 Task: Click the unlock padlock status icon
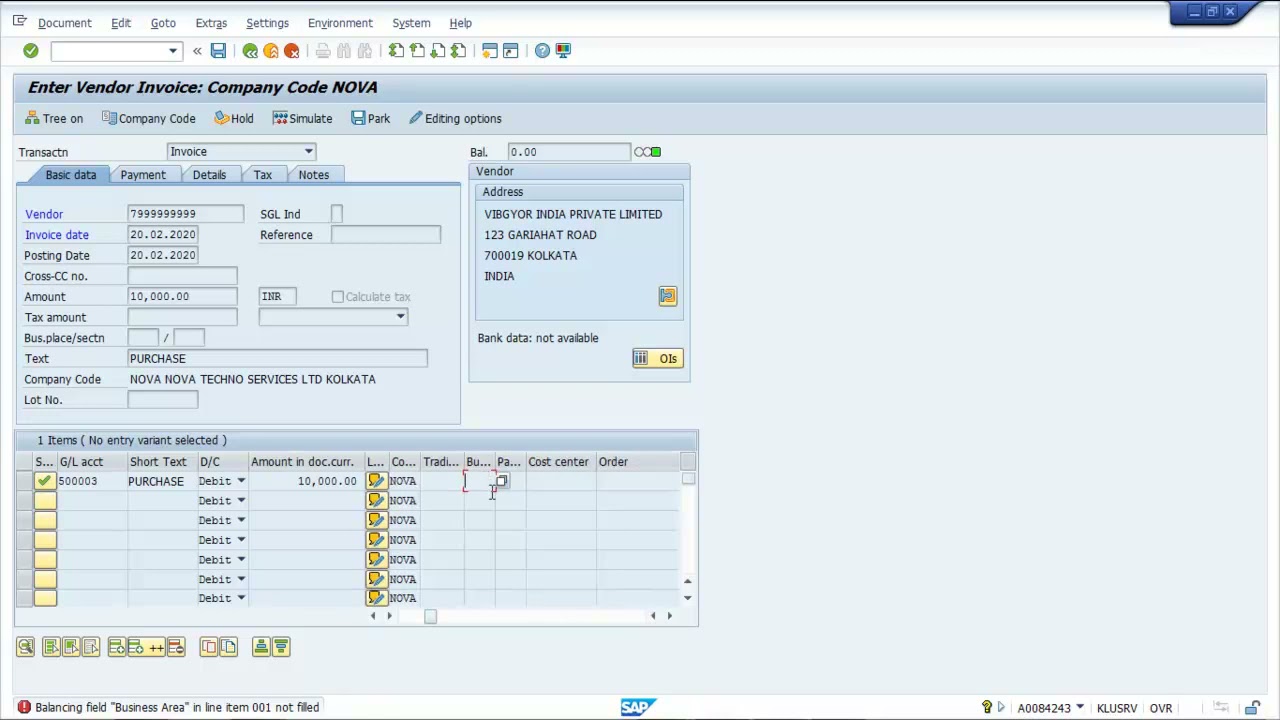pyautogui.click(x=1252, y=708)
